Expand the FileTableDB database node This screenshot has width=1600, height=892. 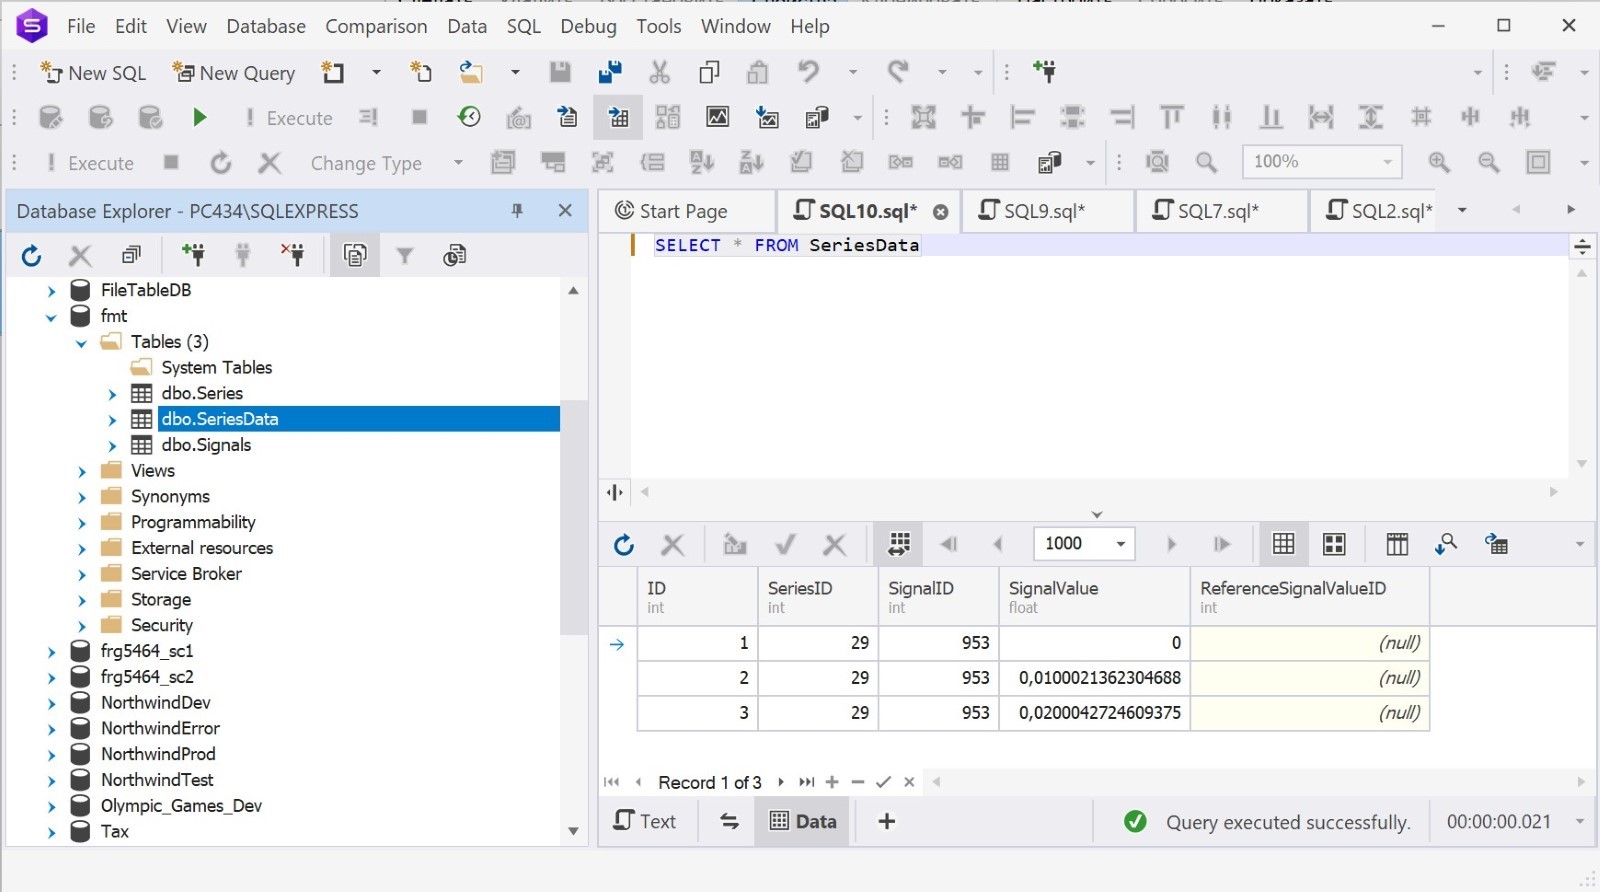51,291
